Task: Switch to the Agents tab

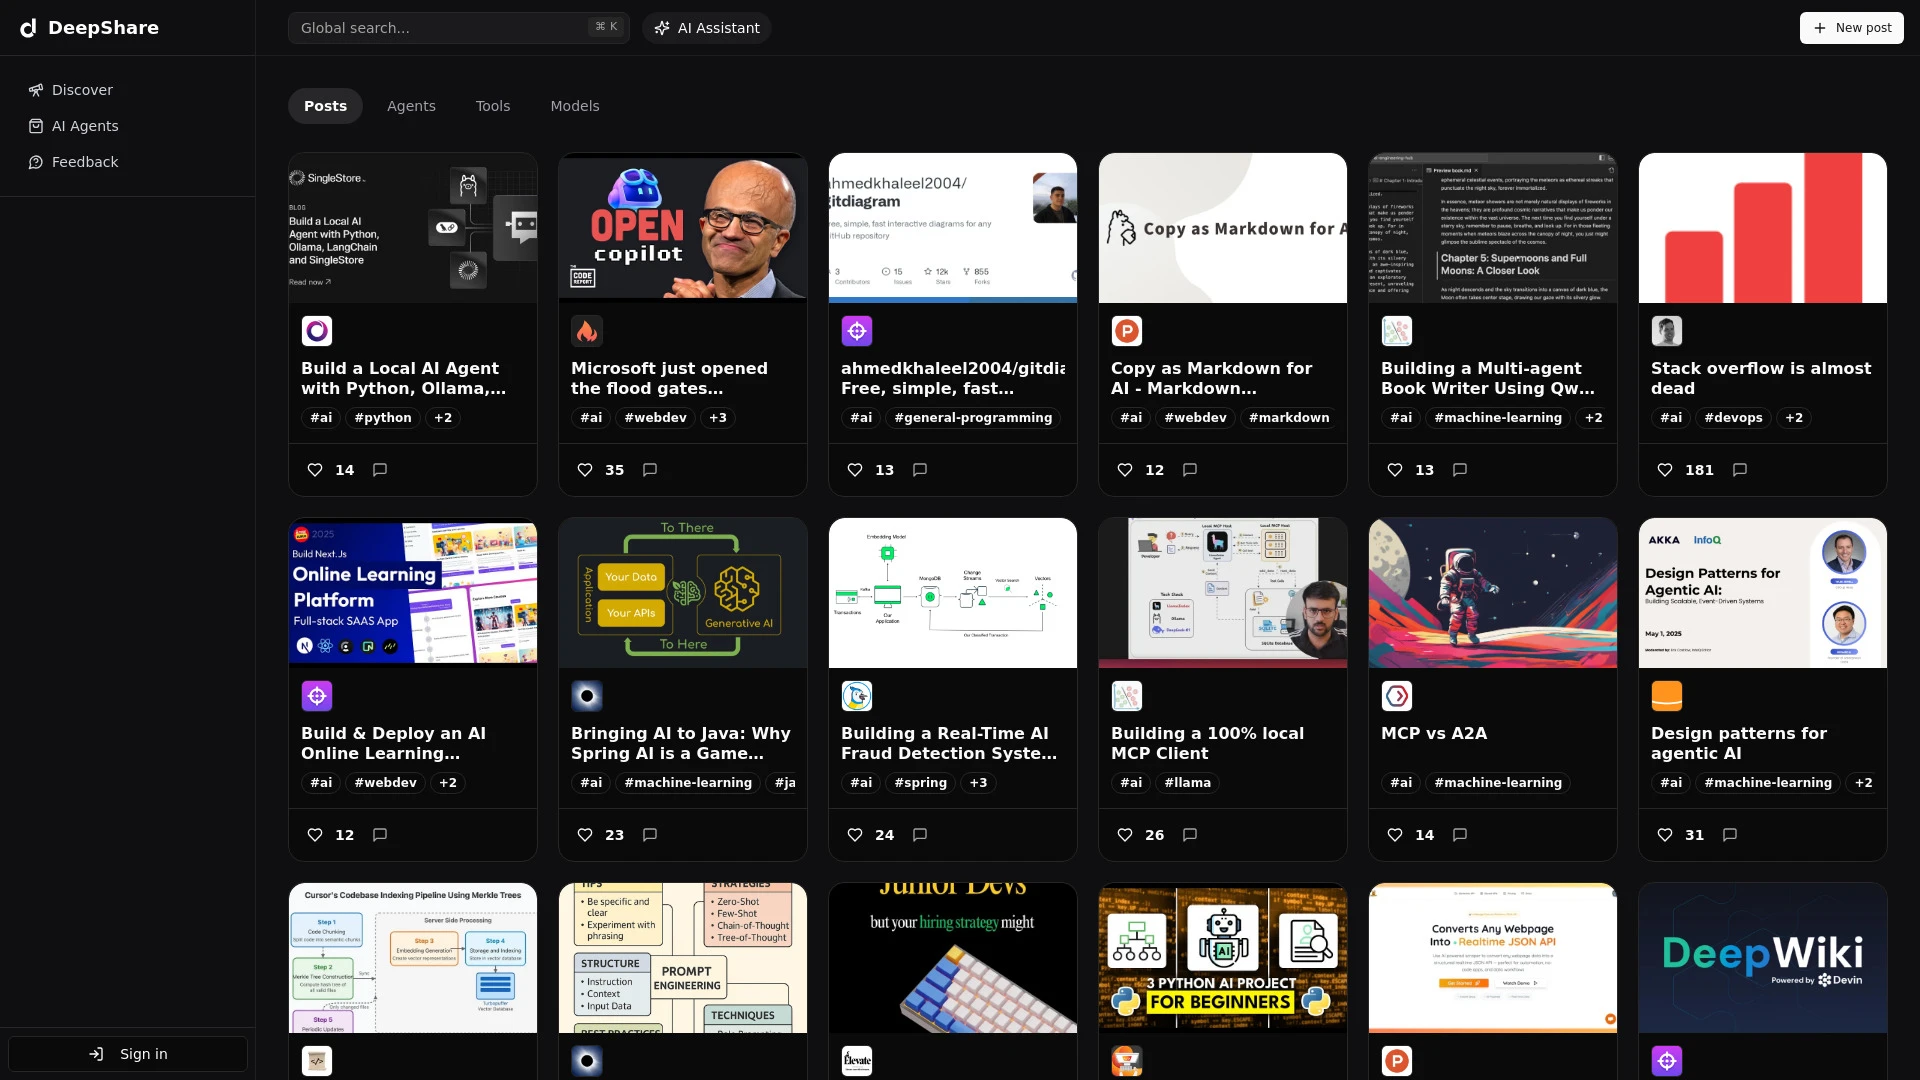Action: click(411, 105)
